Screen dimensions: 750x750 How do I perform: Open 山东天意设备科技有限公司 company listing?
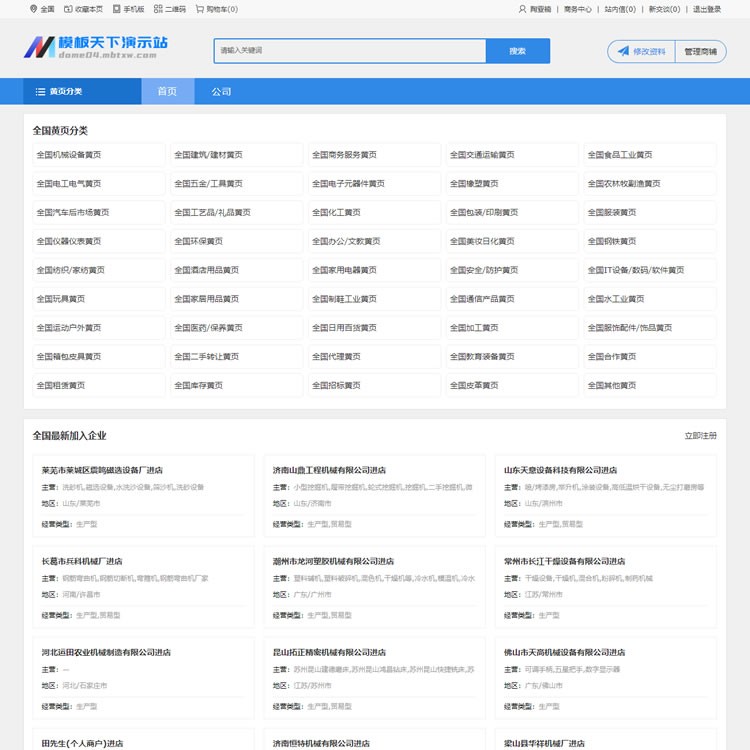tap(560, 470)
